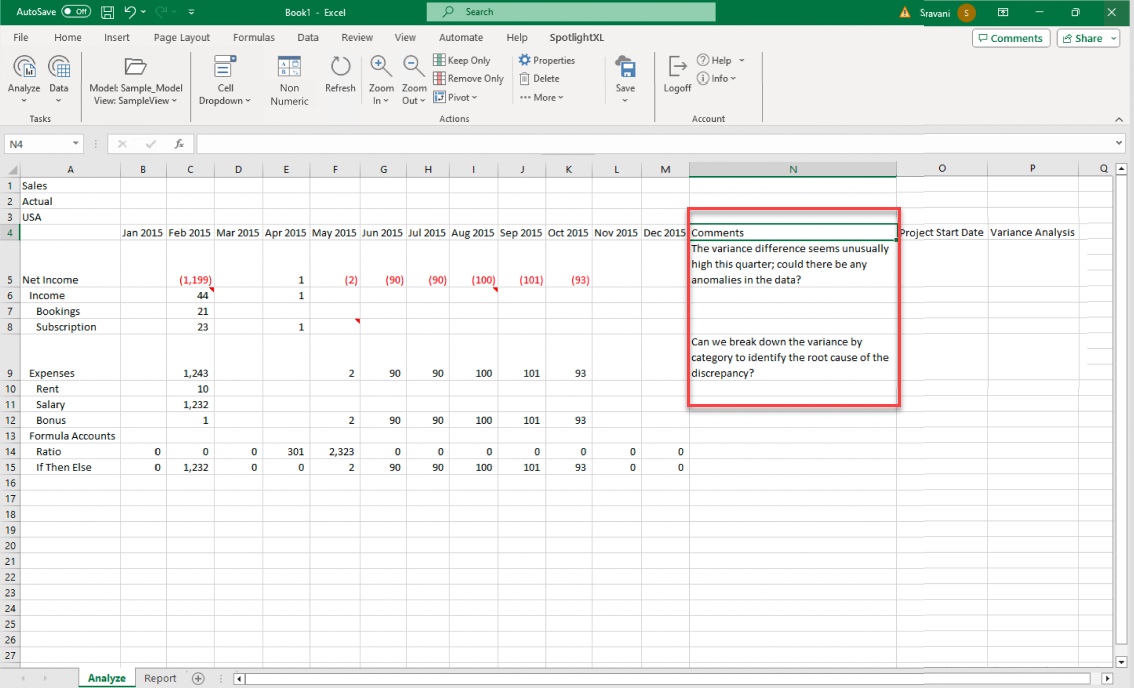This screenshot has width=1134, height=688.
Task: Click the Salary value 1,232 in Feb 2015
Action: tap(190, 404)
